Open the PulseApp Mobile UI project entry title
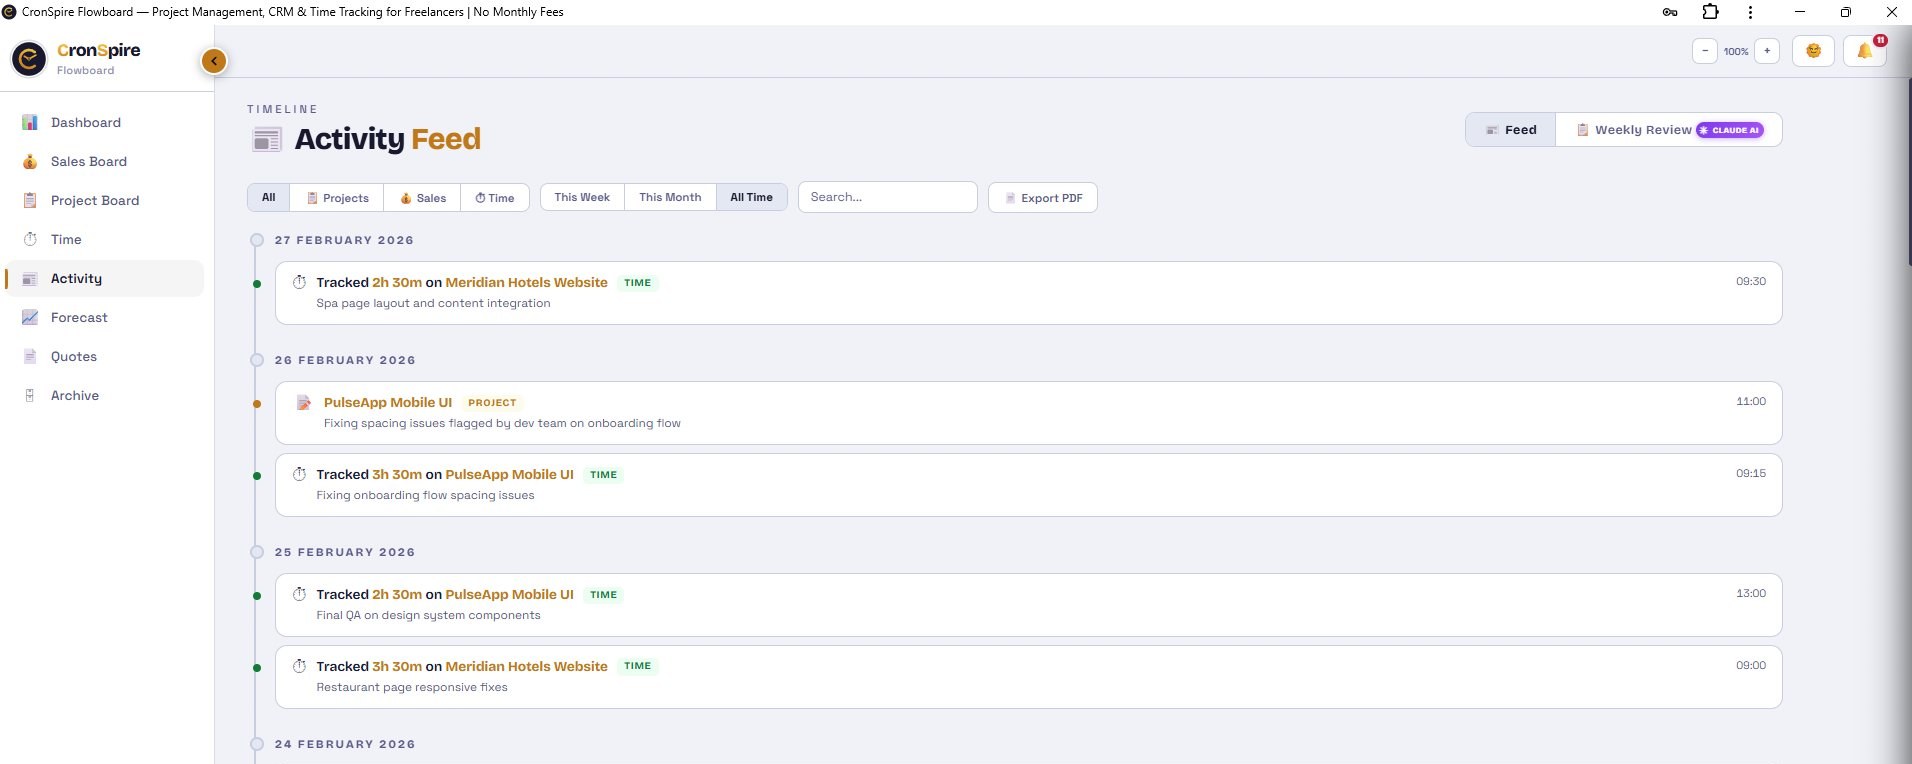The height and width of the screenshot is (764, 1912). [x=388, y=402]
